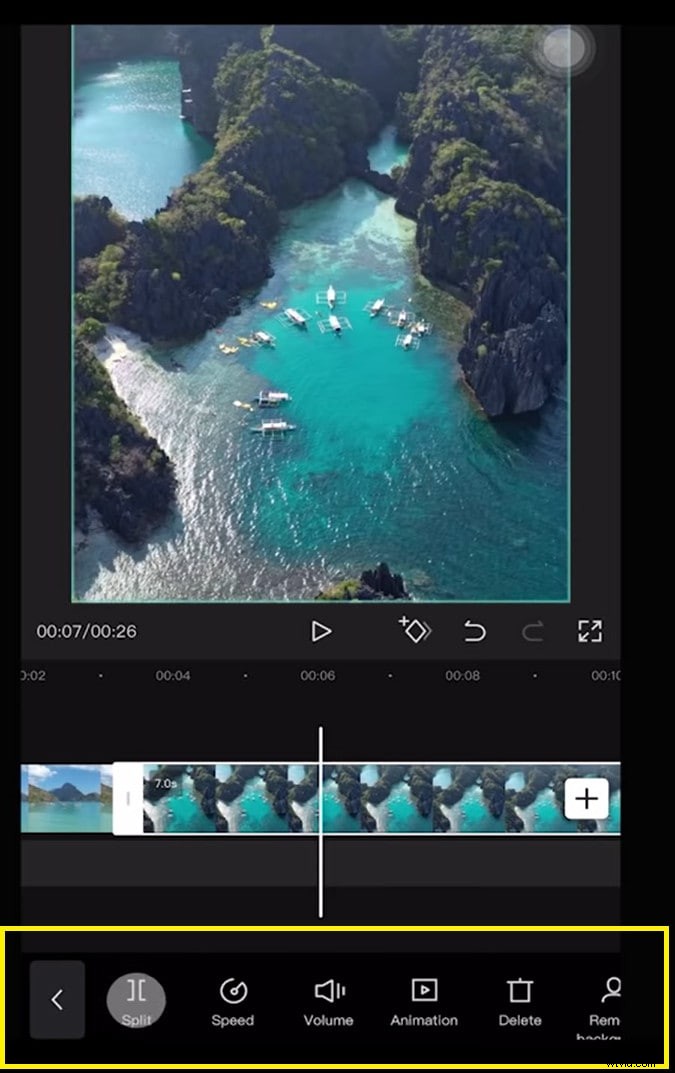675x1073 pixels.
Task: Redo the last undone edit
Action: coord(533,631)
